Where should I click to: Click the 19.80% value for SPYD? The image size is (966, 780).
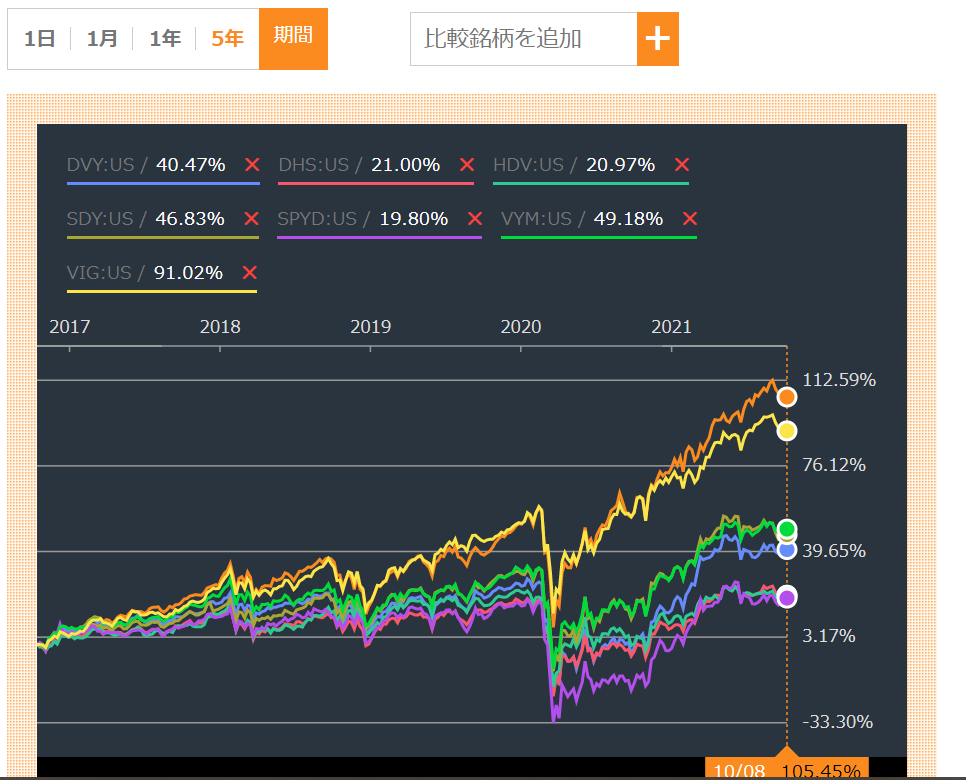click(413, 219)
